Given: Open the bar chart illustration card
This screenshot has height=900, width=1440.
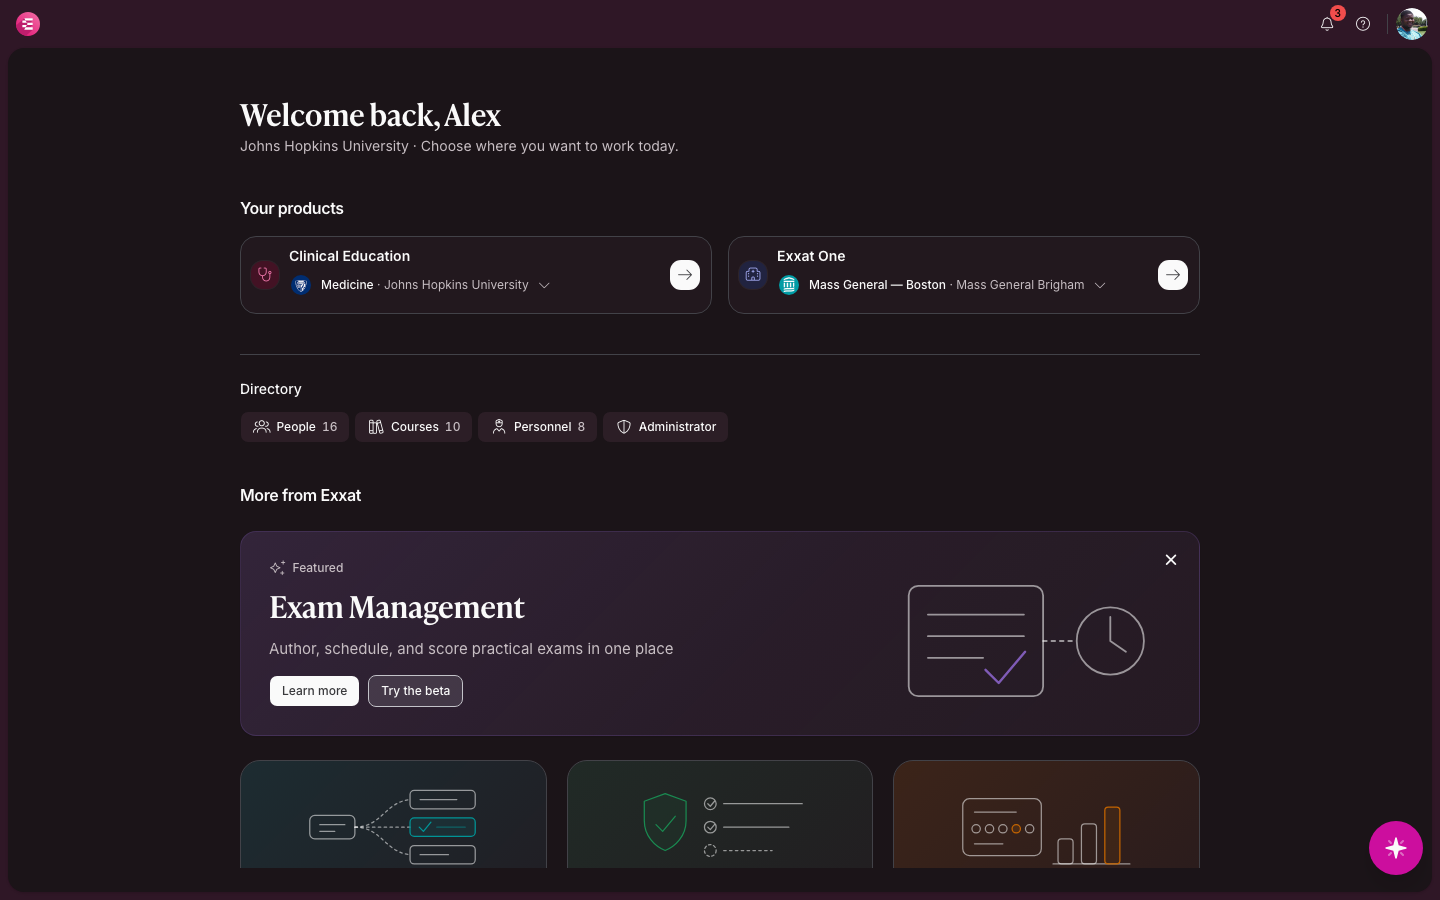Looking at the screenshot, I should pos(1046,814).
